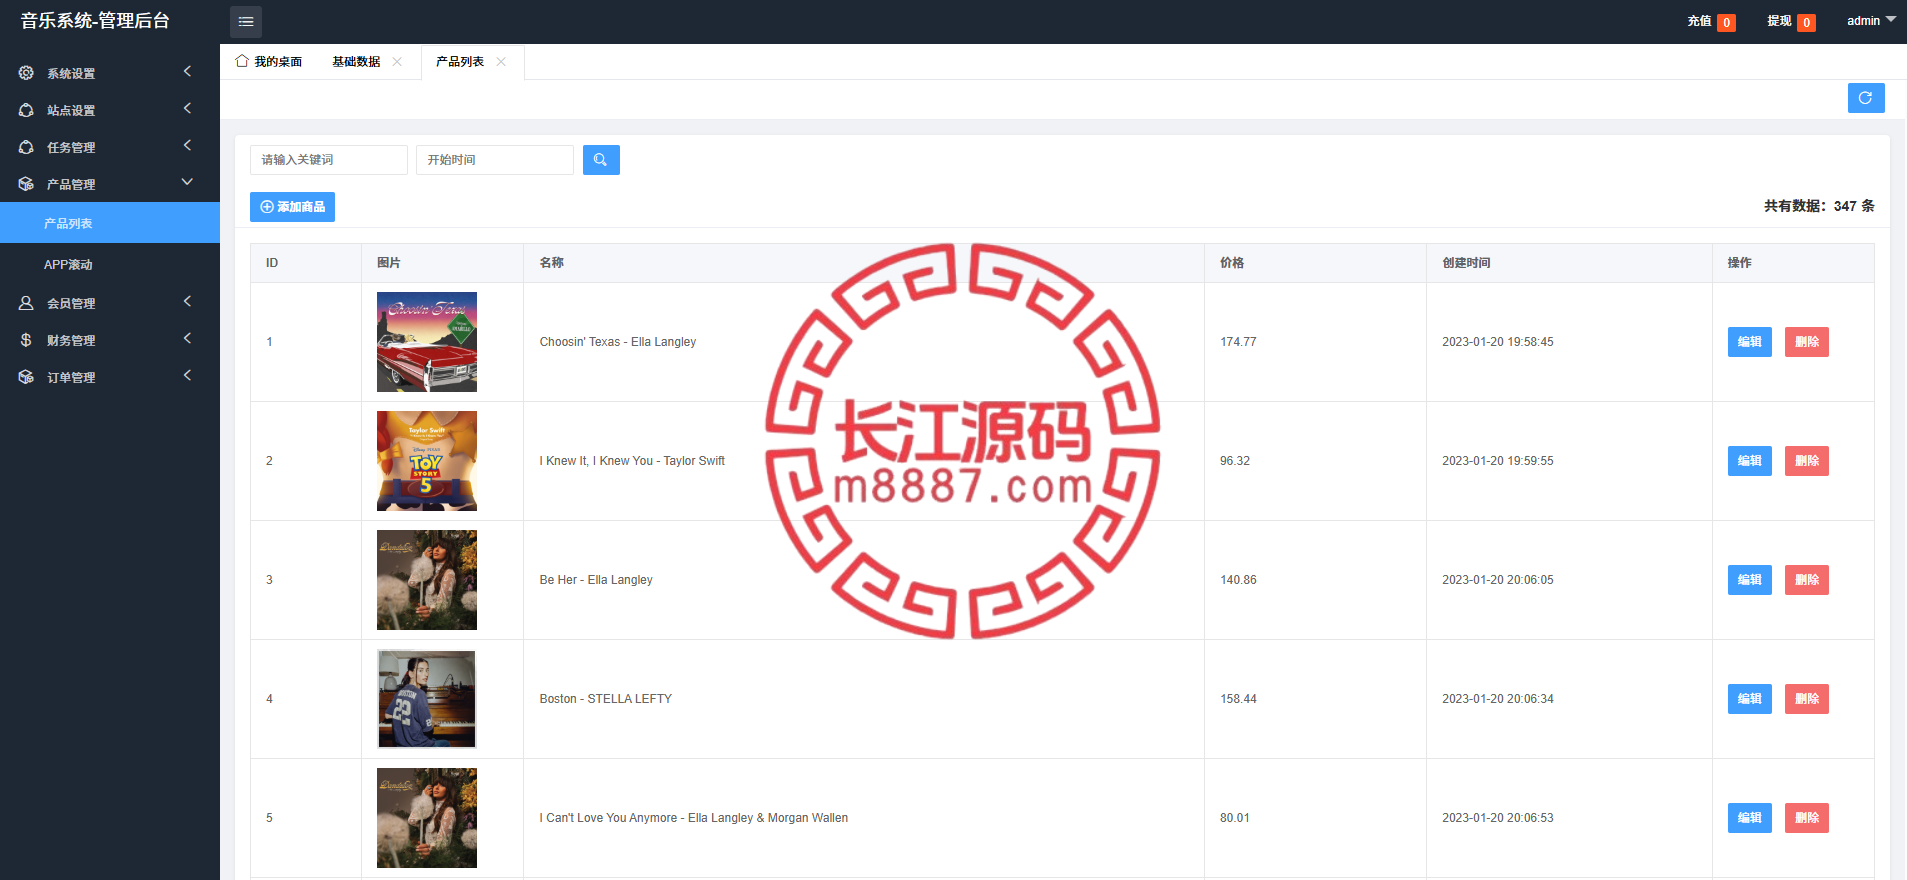The image size is (1907, 880).
Task: Click the price value 96.32
Action: pyautogui.click(x=1235, y=461)
